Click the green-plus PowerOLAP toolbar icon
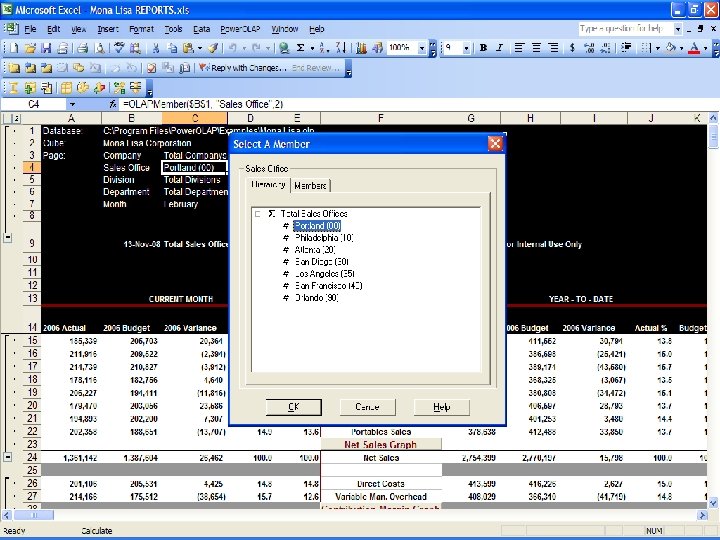 tap(30, 87)
